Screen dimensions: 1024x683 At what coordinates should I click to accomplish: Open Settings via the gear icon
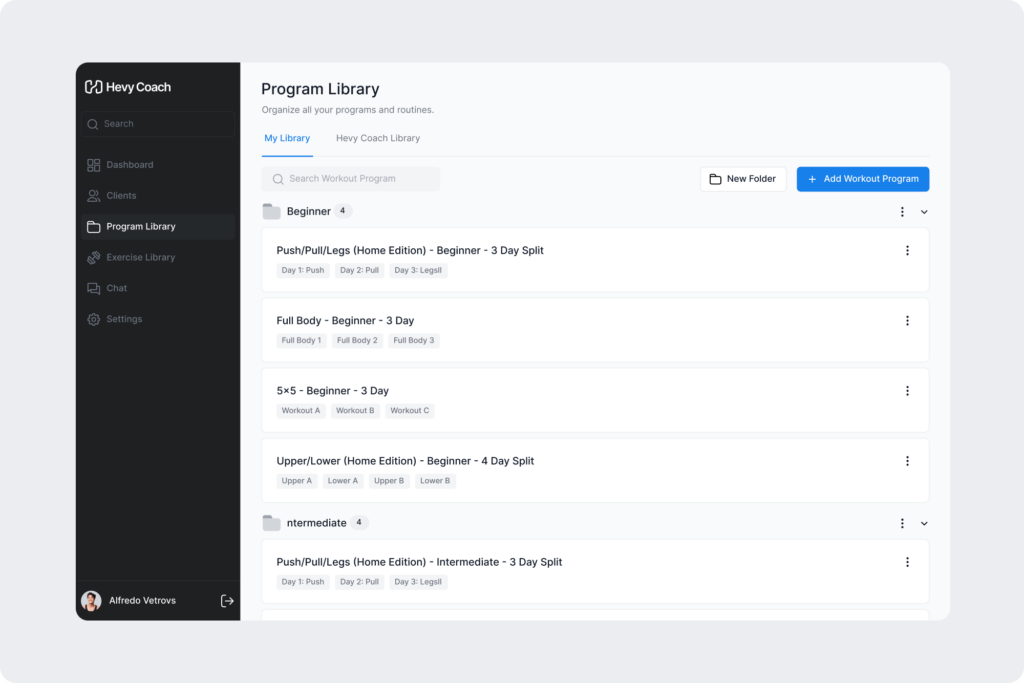click(x=92, y=318)
